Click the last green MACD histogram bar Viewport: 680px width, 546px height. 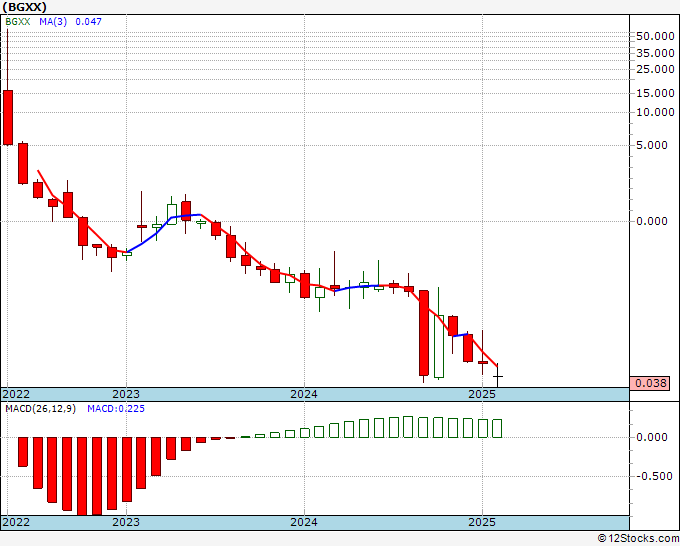[497, 428]
